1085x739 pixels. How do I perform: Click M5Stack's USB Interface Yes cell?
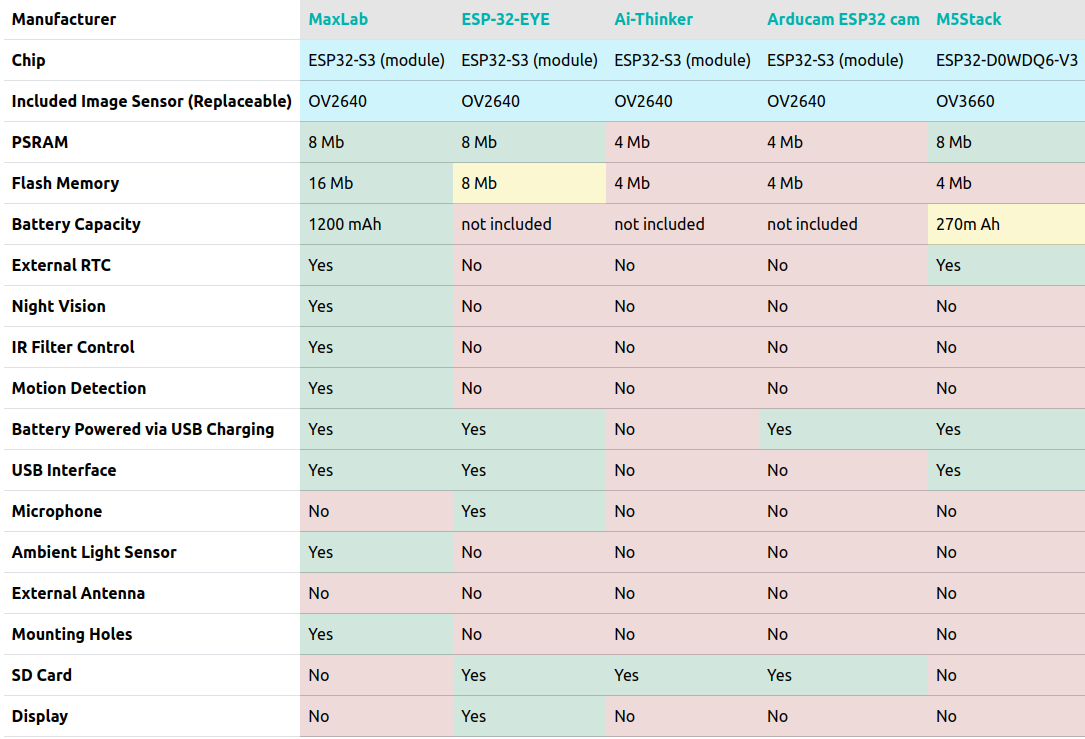[1006, 471]
